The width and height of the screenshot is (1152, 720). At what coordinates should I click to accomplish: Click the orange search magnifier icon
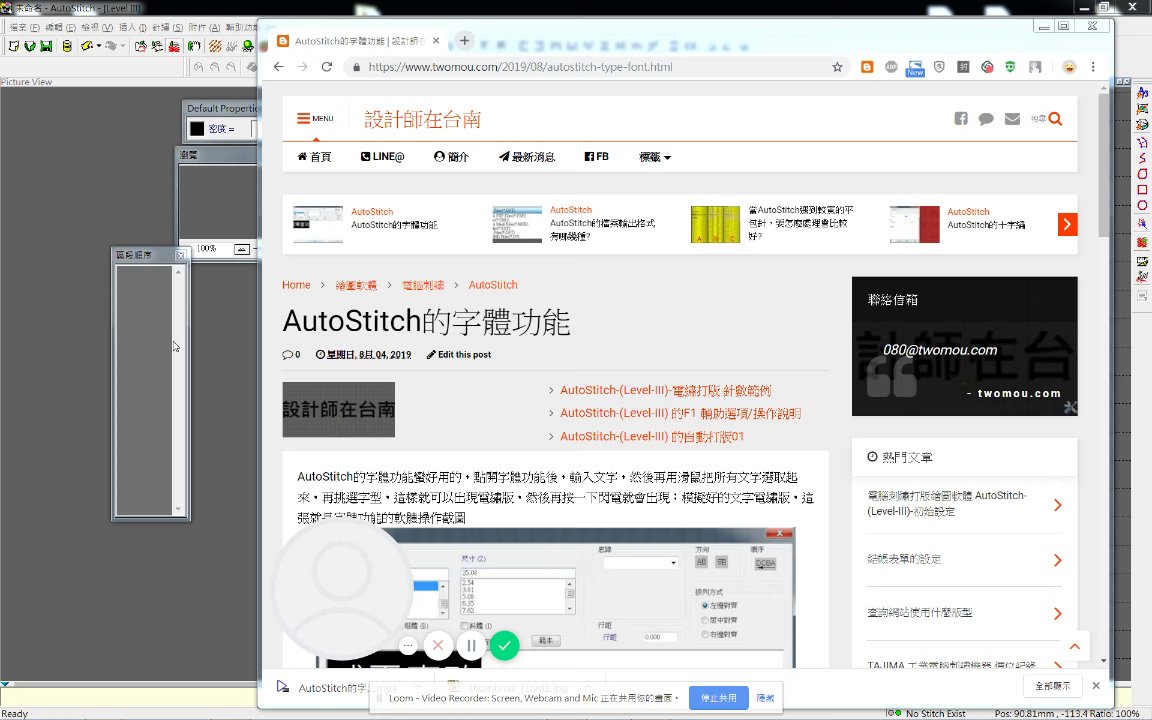1056,118
